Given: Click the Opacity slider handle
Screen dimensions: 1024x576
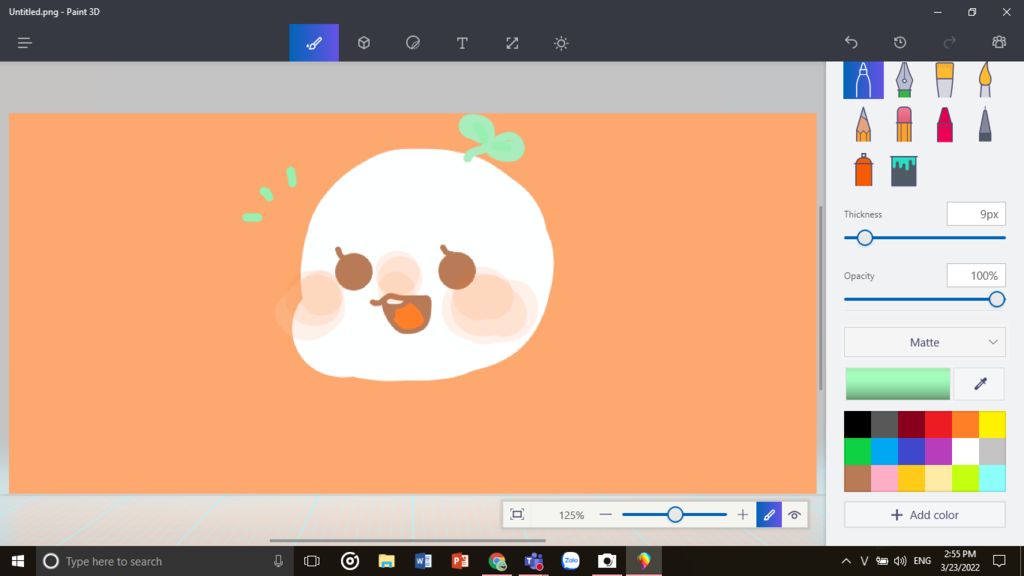Looking at the screenshot, I should pos(997,299).
